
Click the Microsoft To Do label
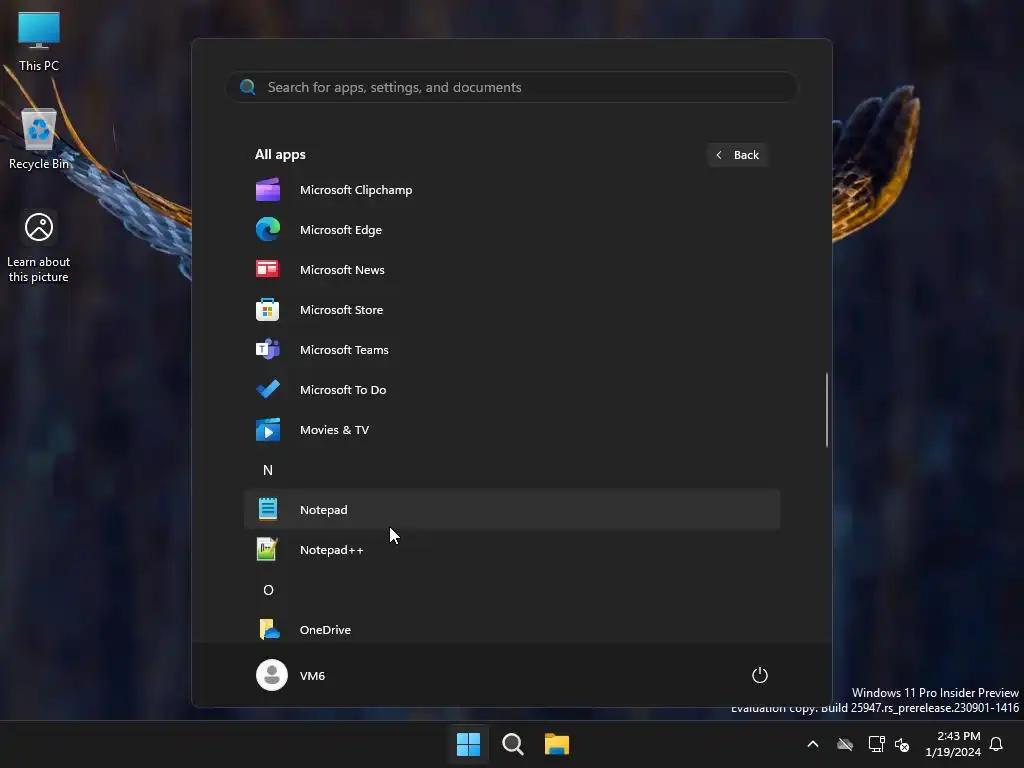343,390
